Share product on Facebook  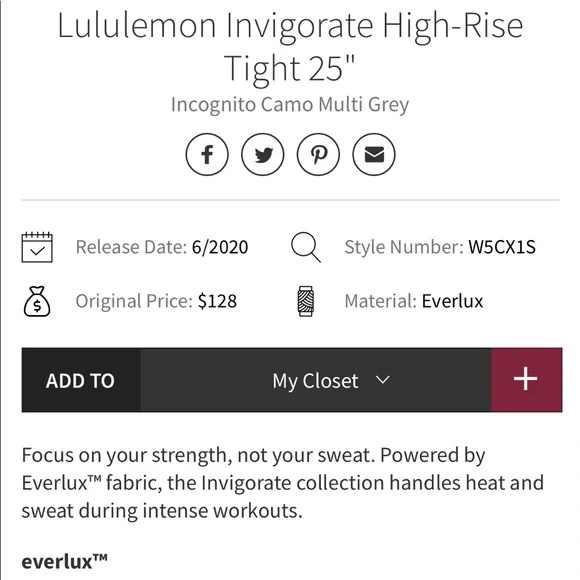tap(207, 154)
